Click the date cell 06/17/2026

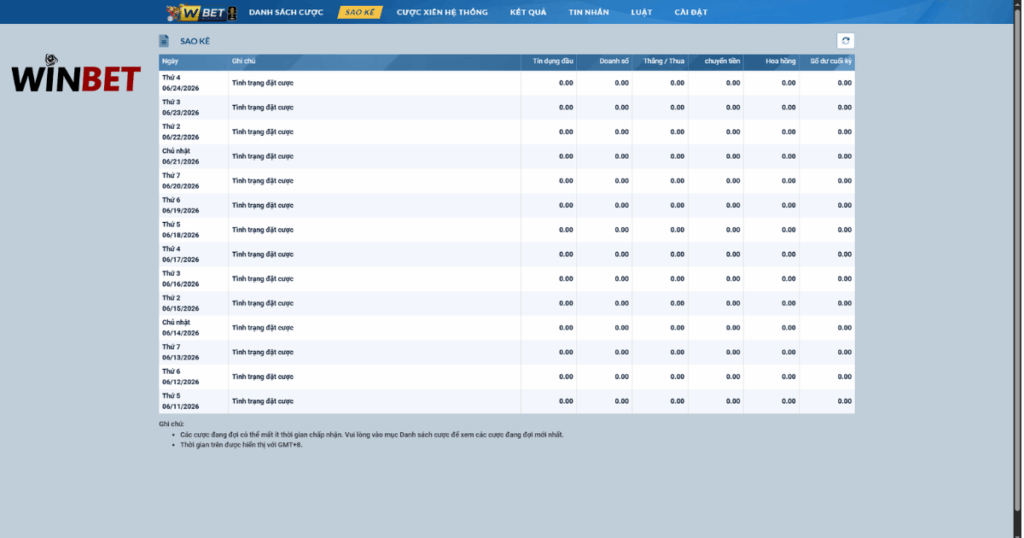click(x=193, y=255)
